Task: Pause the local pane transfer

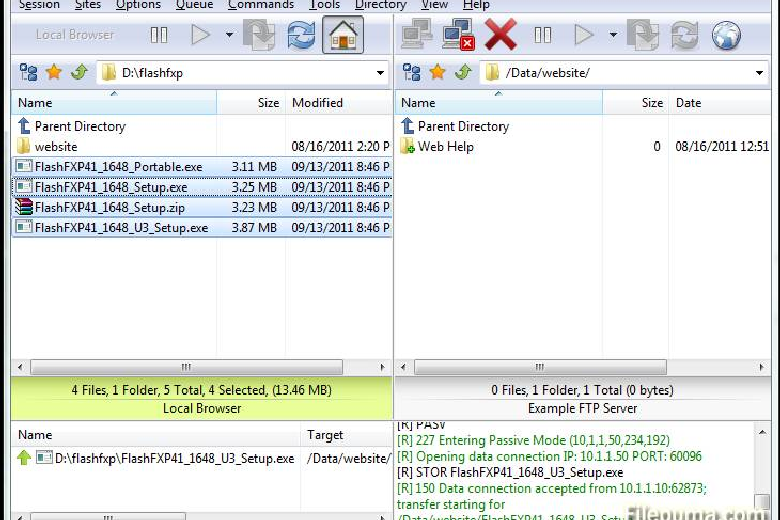Action: coord(159,35)
